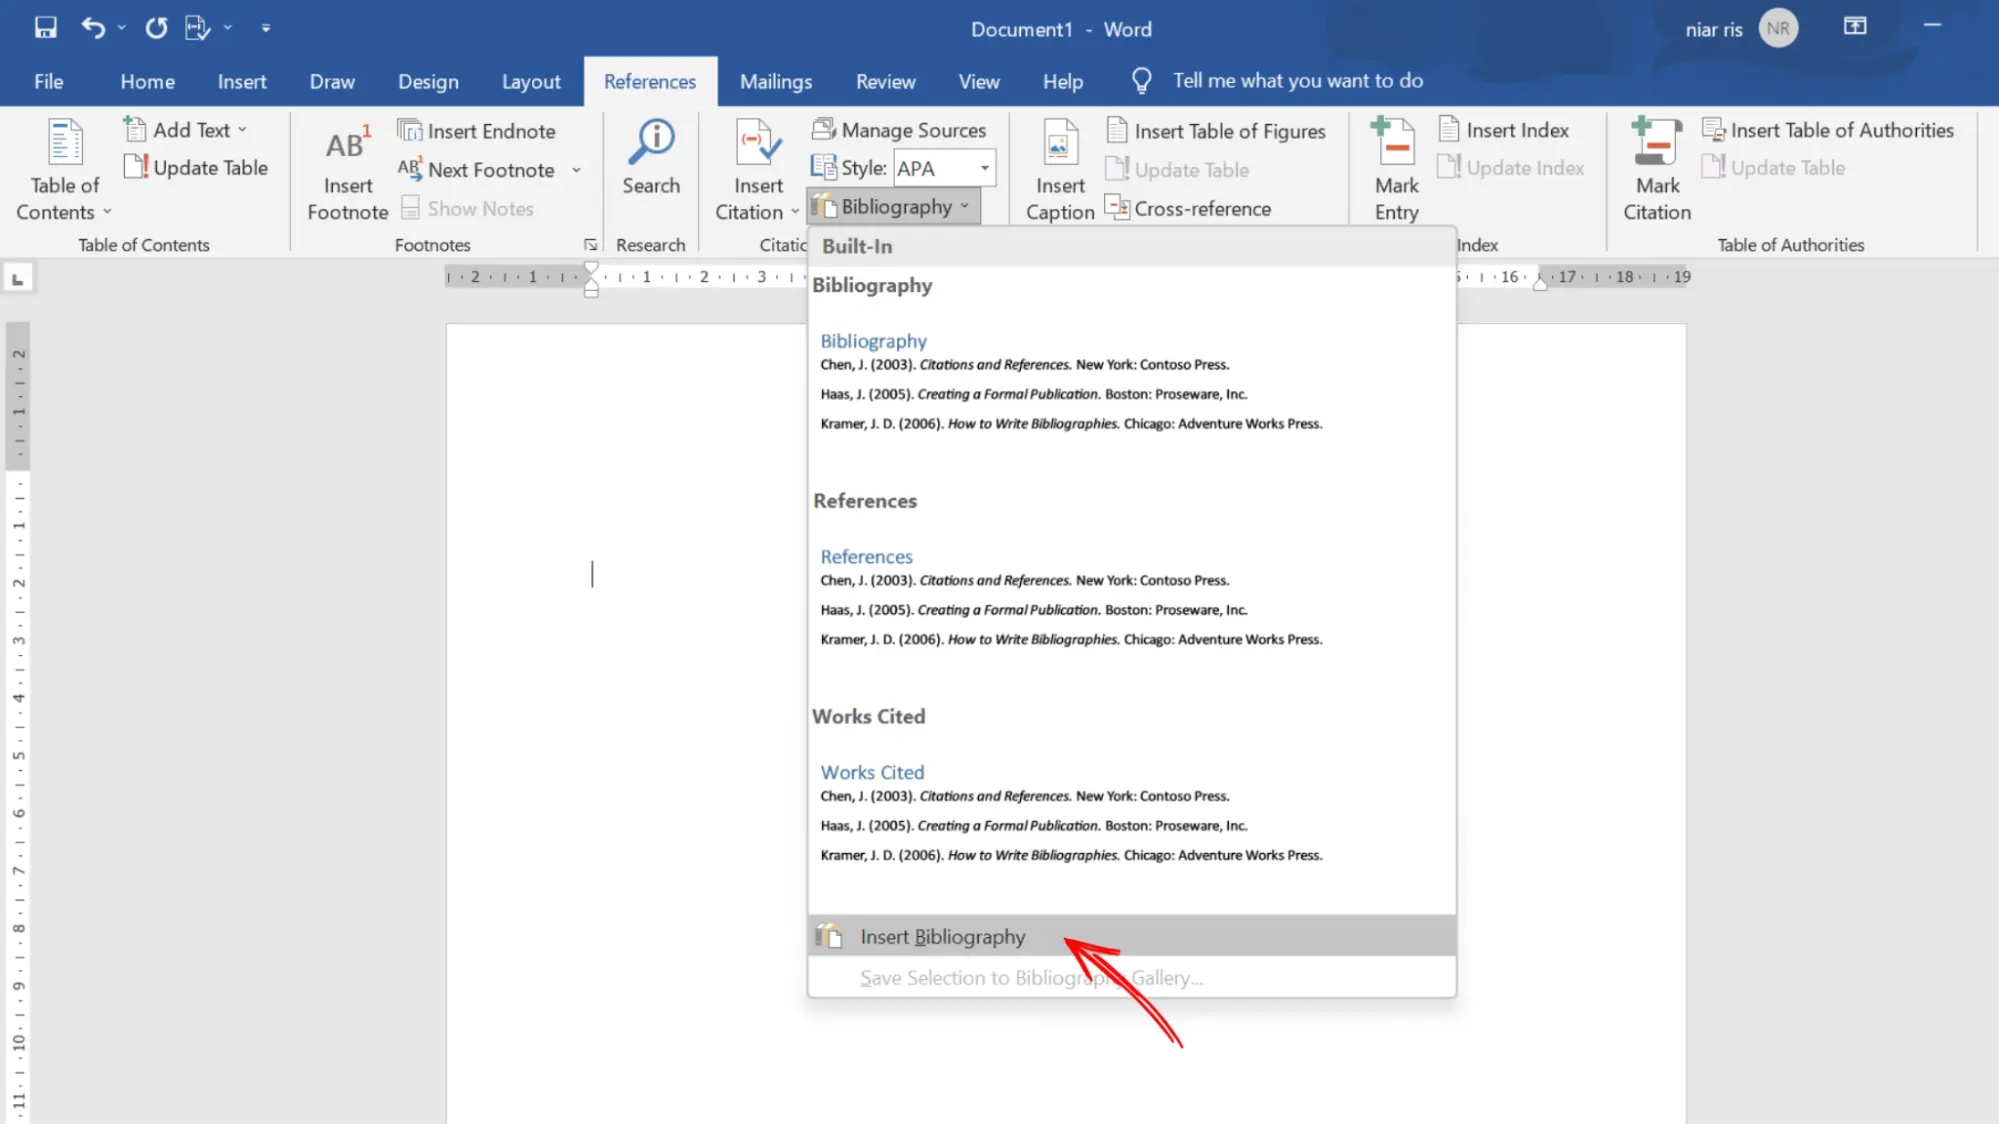This screenshot has width=1999, height=1125.
Task: Choose Insert Bibliography menu entry
Action: click(942, 937)
